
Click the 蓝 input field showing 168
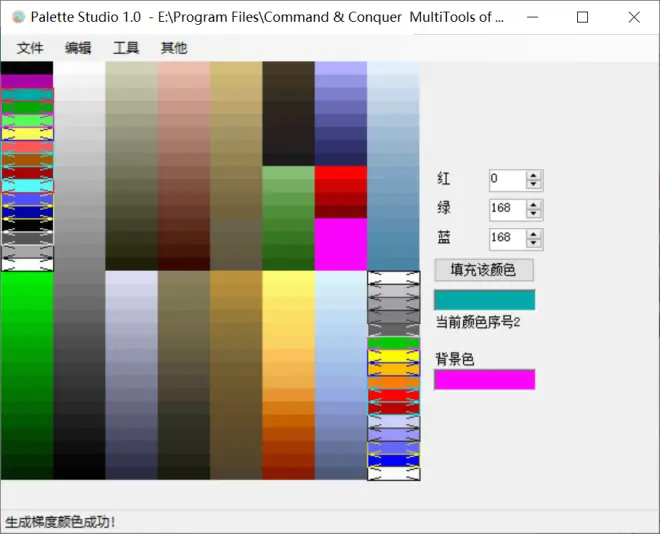tap(508, 239)
